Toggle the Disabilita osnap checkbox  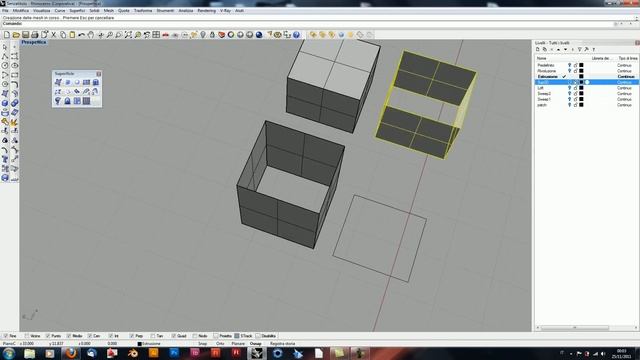258,336
